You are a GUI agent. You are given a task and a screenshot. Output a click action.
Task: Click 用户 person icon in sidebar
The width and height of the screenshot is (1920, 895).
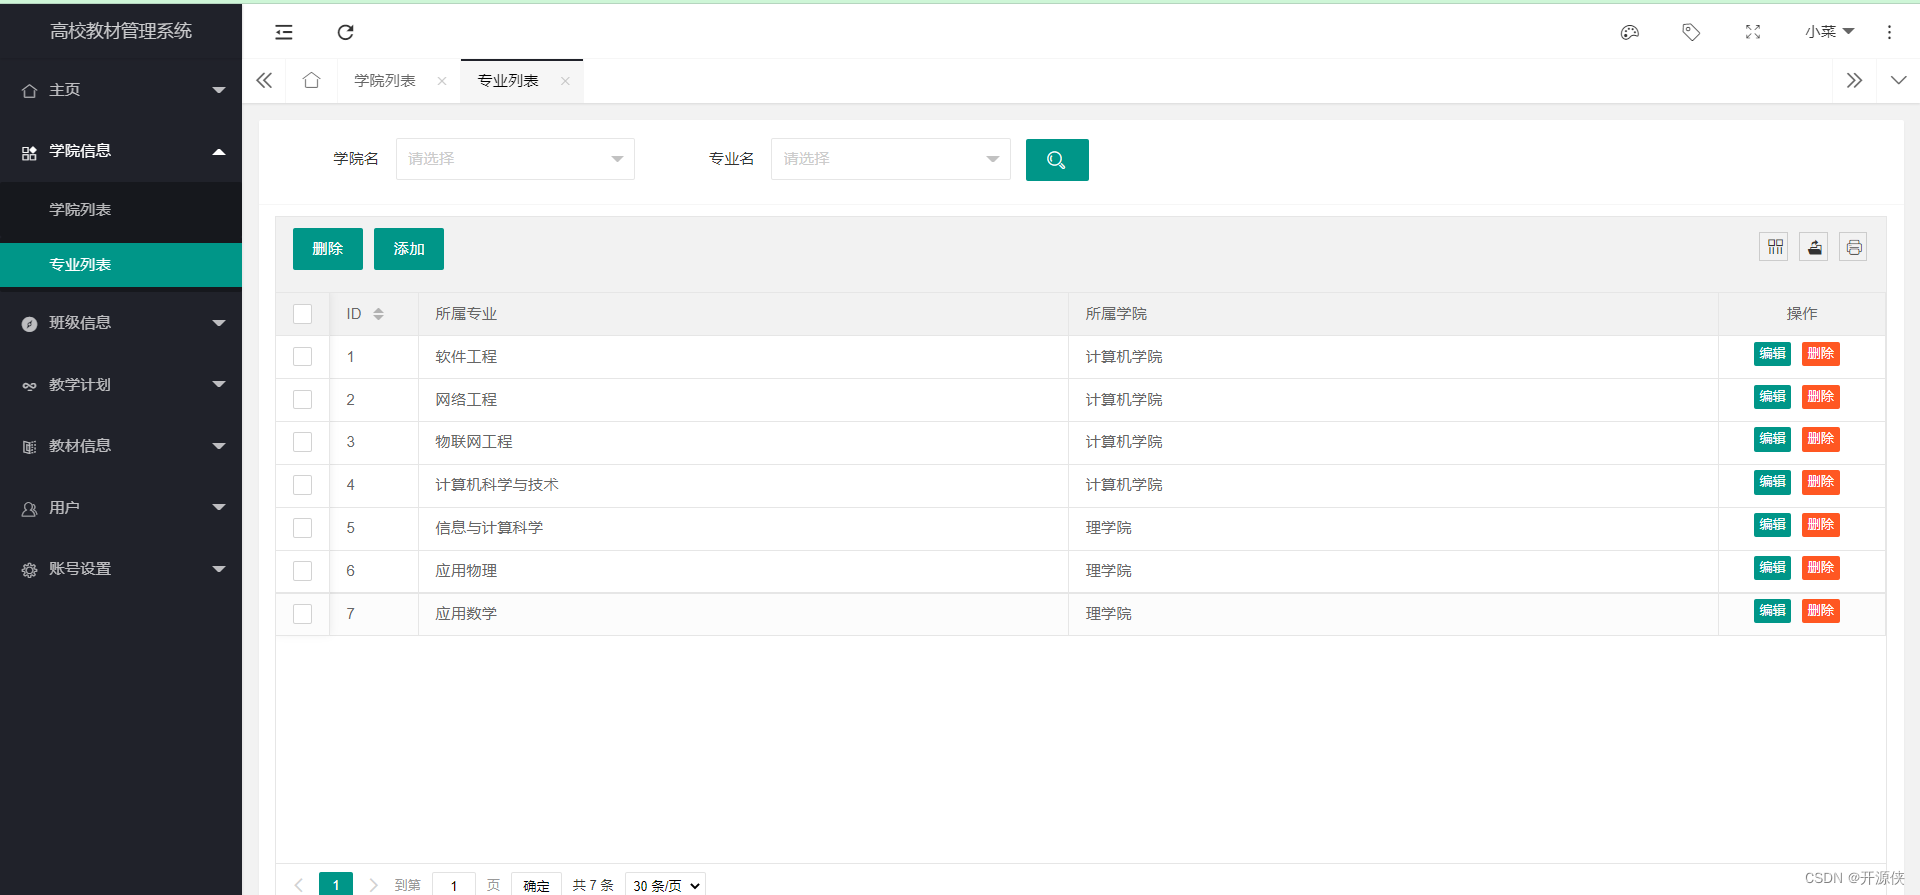(29, 509)
